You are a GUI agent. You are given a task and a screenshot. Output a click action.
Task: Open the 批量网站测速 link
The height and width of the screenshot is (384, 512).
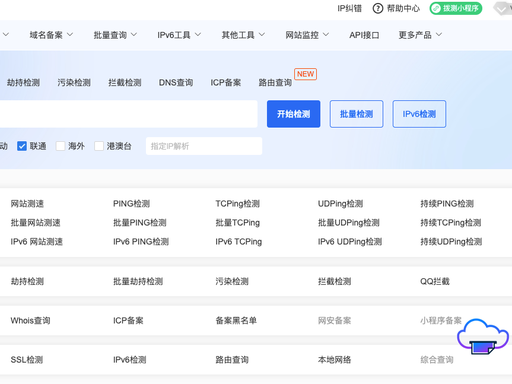coord(35,223)
